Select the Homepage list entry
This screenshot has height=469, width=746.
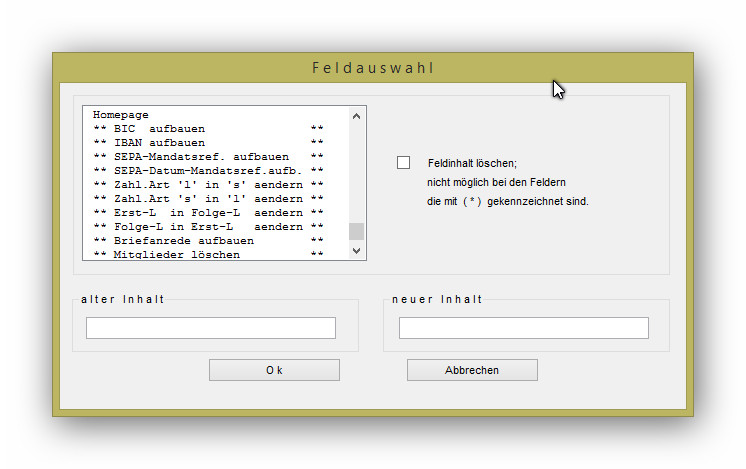[120, 115]
